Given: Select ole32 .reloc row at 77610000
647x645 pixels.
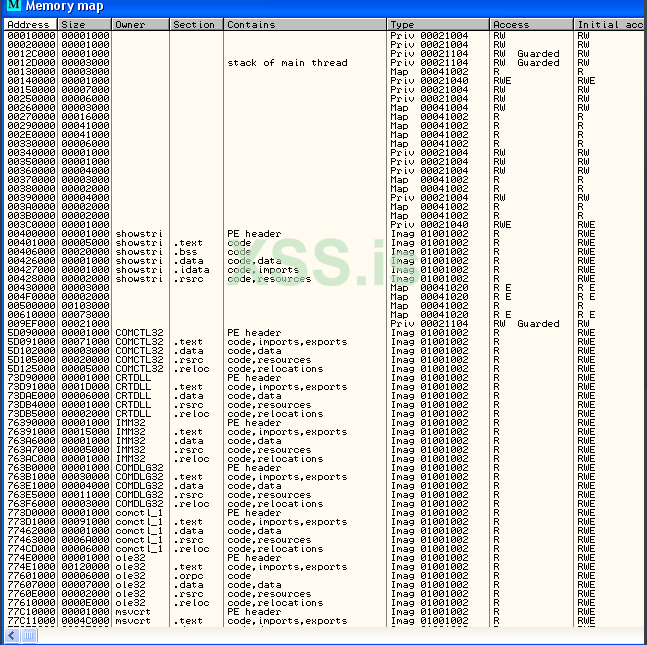Looking at the screenshot, I should click(324, 603).
